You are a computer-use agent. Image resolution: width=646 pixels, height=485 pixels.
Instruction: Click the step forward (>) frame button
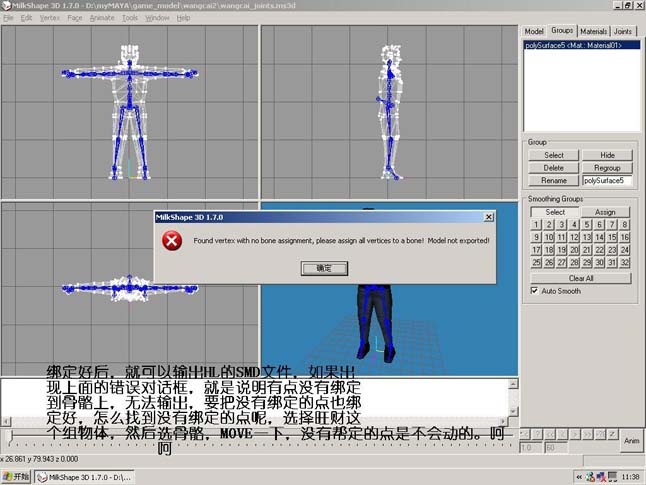575,434
